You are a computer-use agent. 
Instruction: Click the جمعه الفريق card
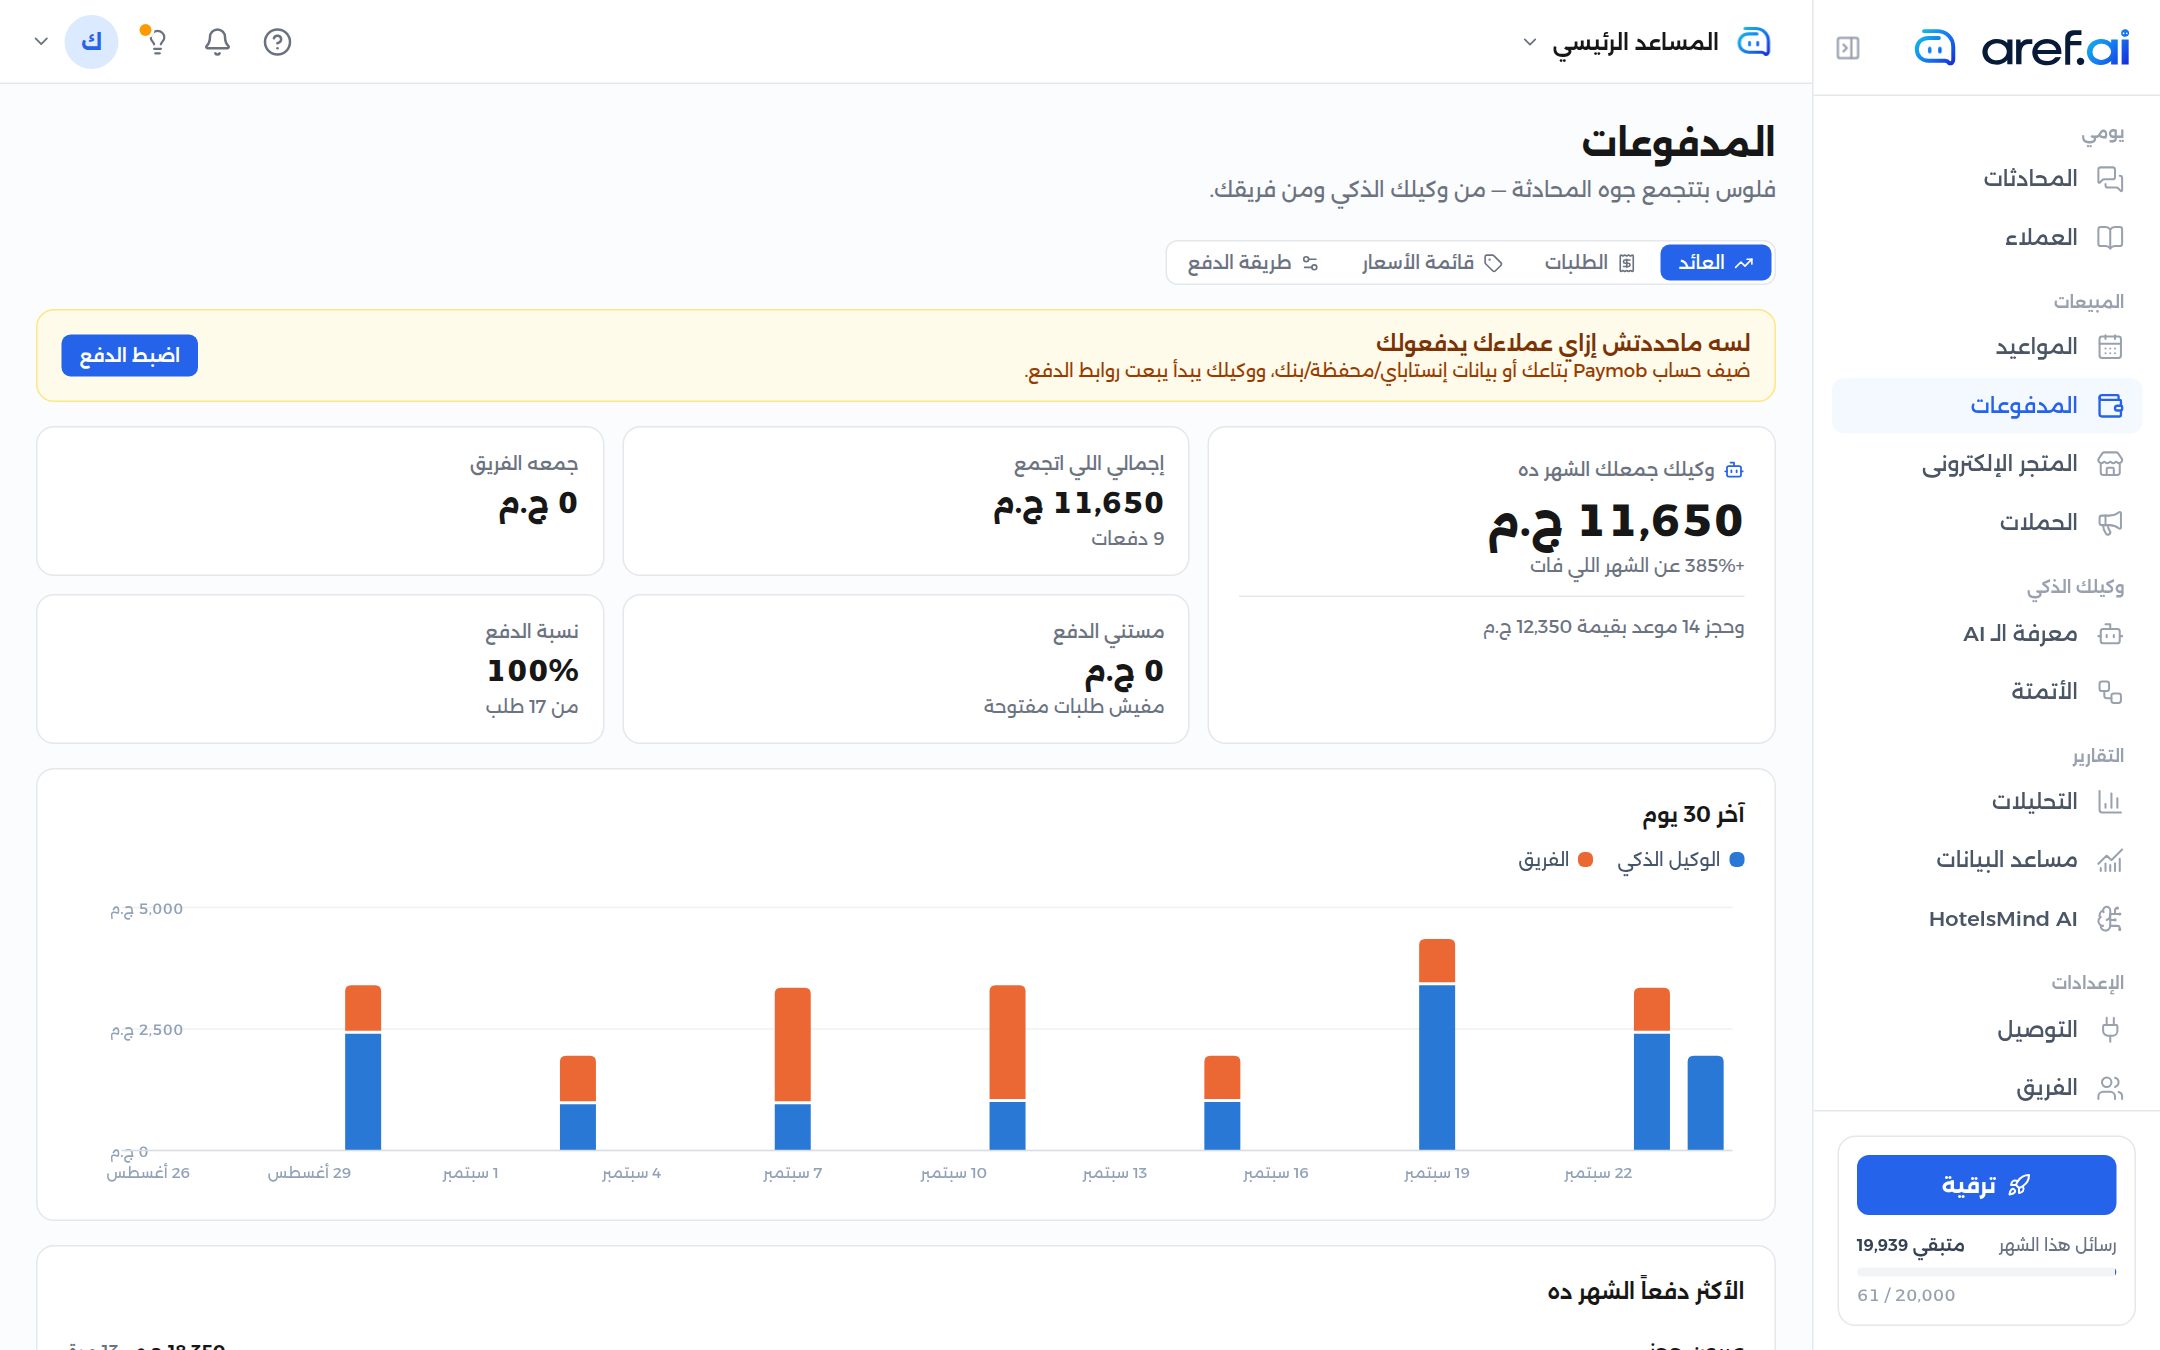(320, 501)
